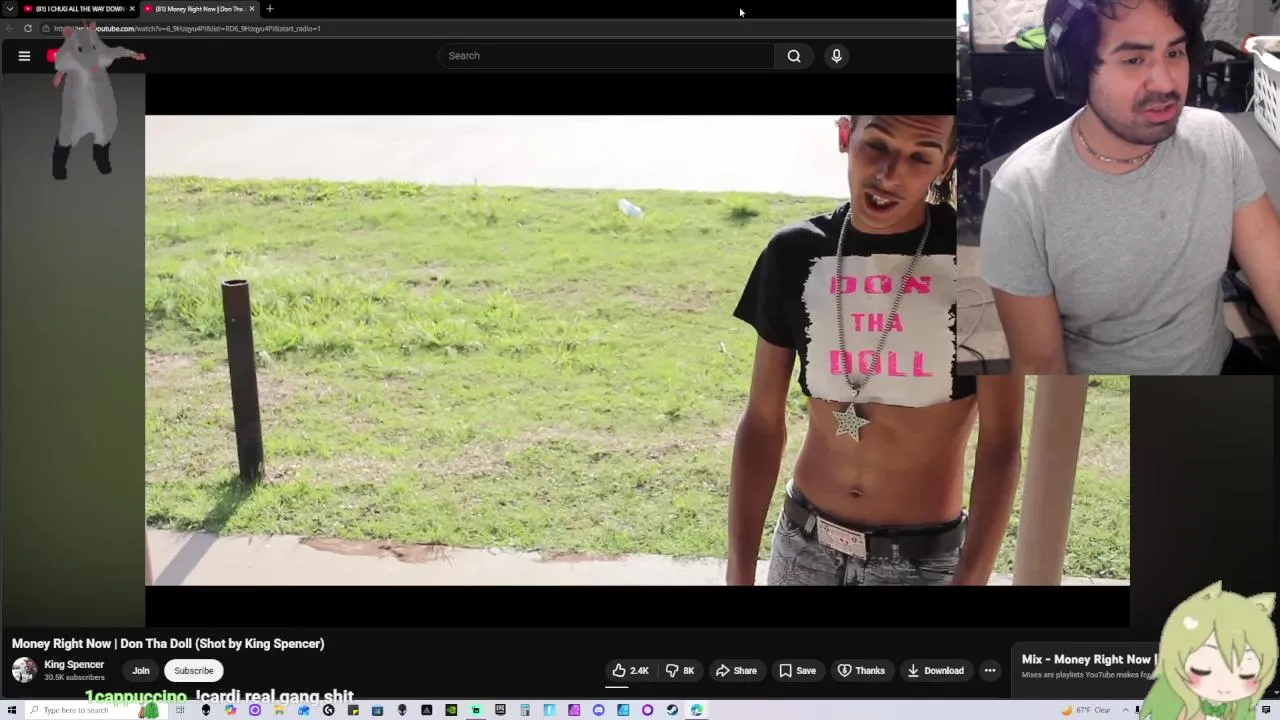Click the video title Money Right Now
This screenshot has width=1280, height=720.
pos(168,644)
